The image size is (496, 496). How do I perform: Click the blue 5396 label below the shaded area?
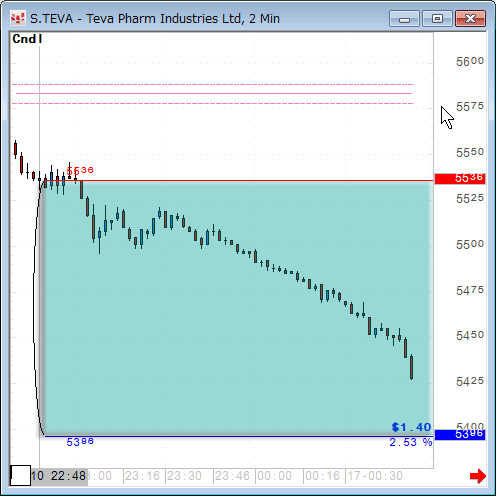(80, 442)
